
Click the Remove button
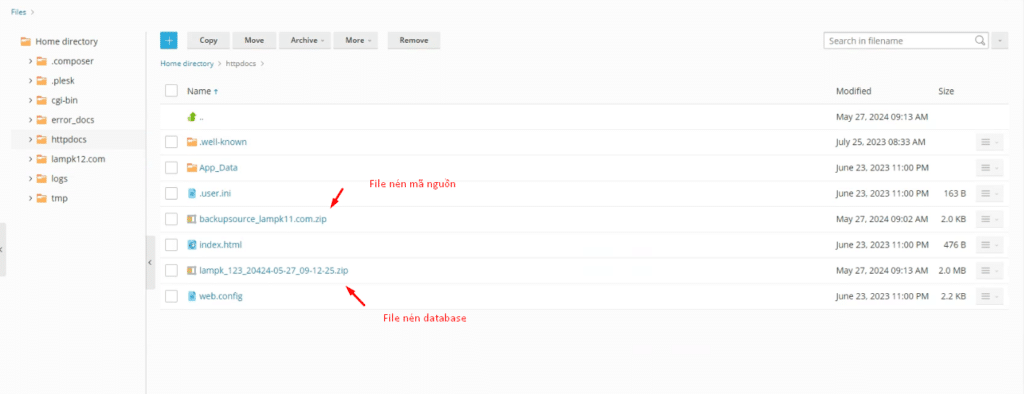click(413, 41)
